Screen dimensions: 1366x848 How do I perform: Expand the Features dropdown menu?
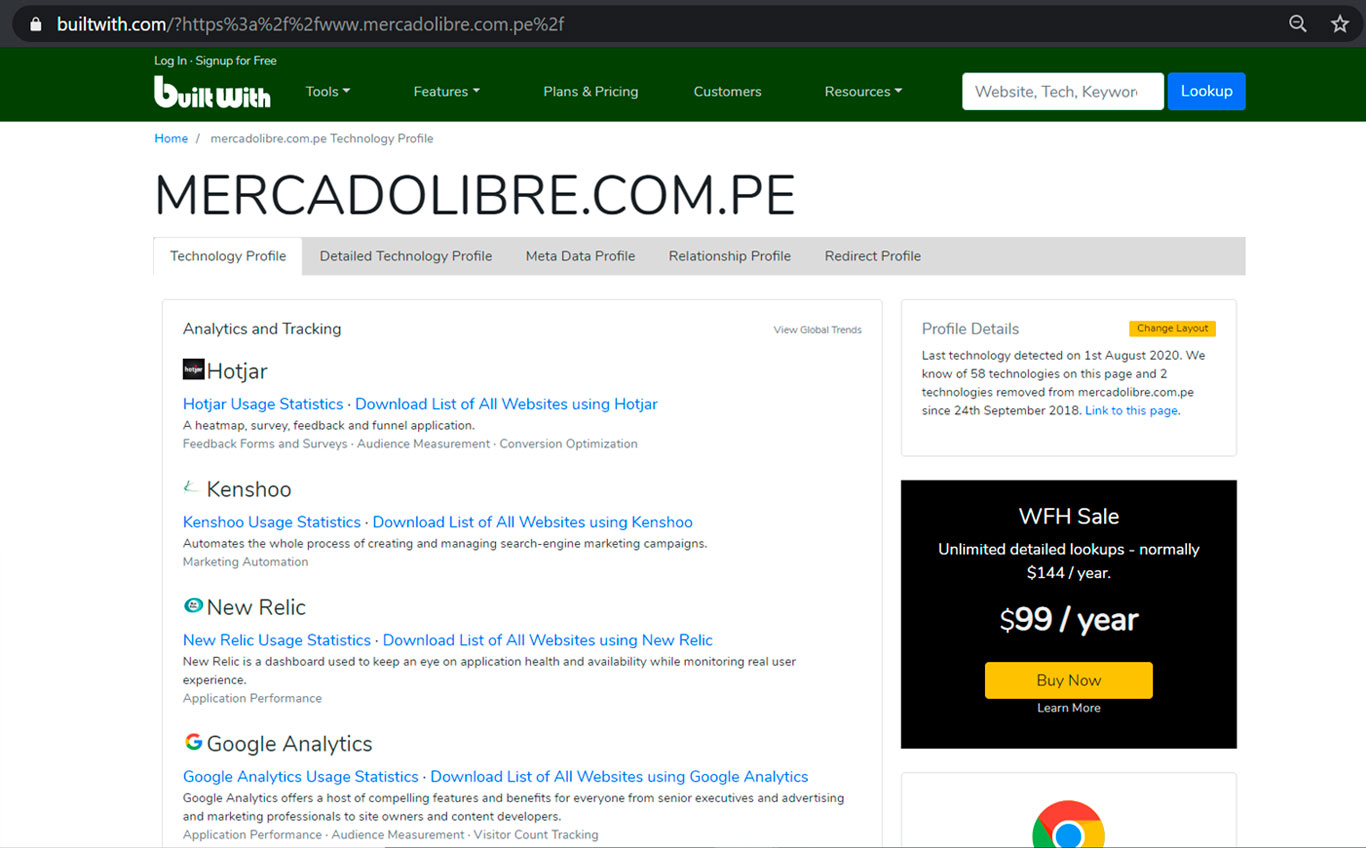tap(447, 91)
